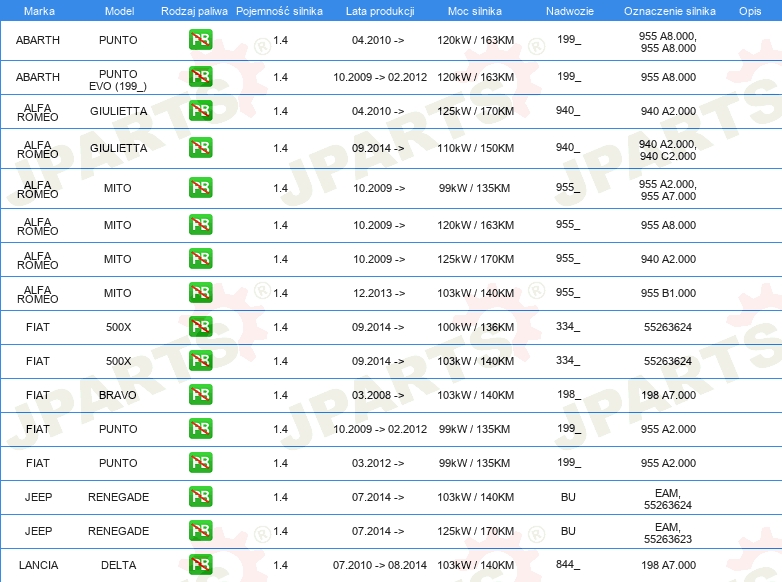Click the fuel icon in the RENEGADE 103kW row
Viewport: 782px width, 582px height.
(x=200, y=497)
